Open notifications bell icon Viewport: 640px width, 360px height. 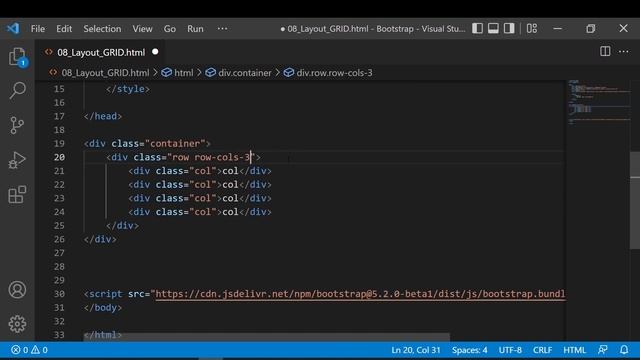tap(624, 350)
